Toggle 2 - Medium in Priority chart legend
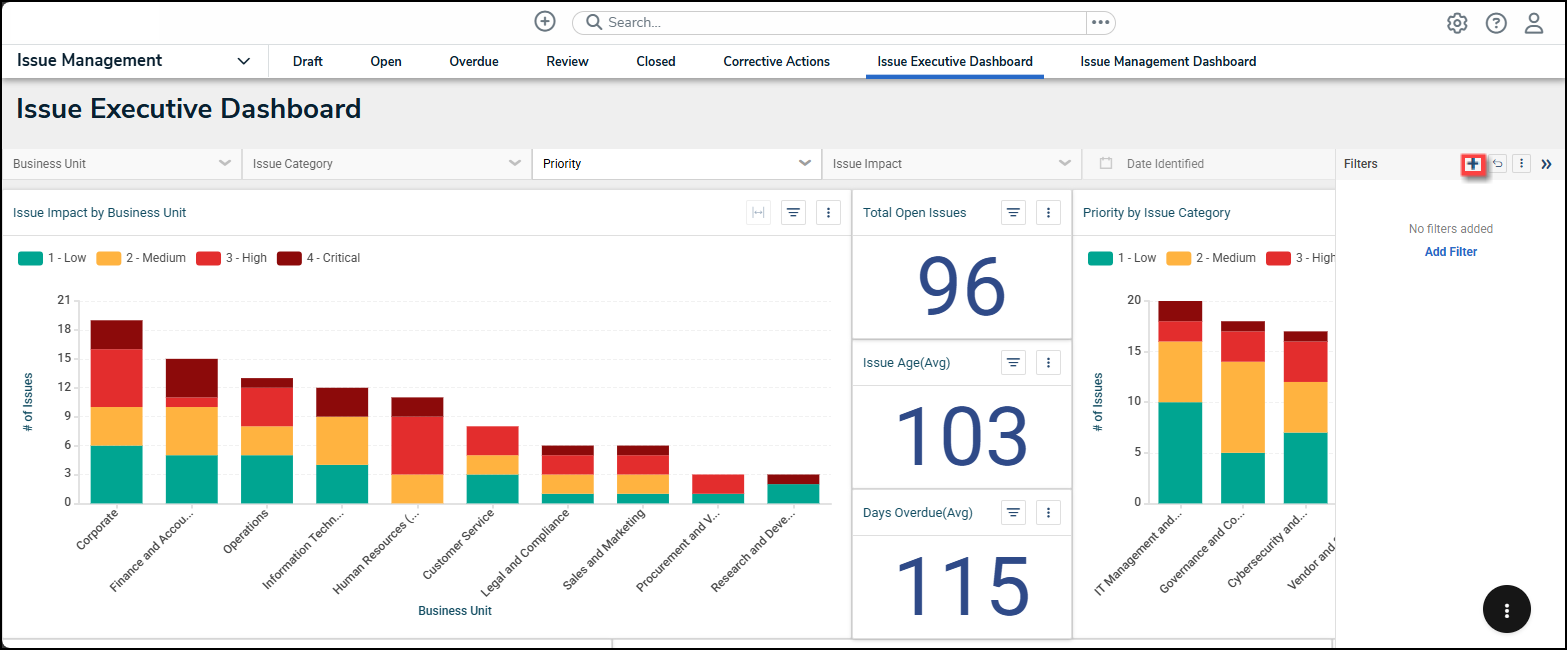Image resolution: width=1567 pixels, height=650 pixels. click(x=1210, y=258)
